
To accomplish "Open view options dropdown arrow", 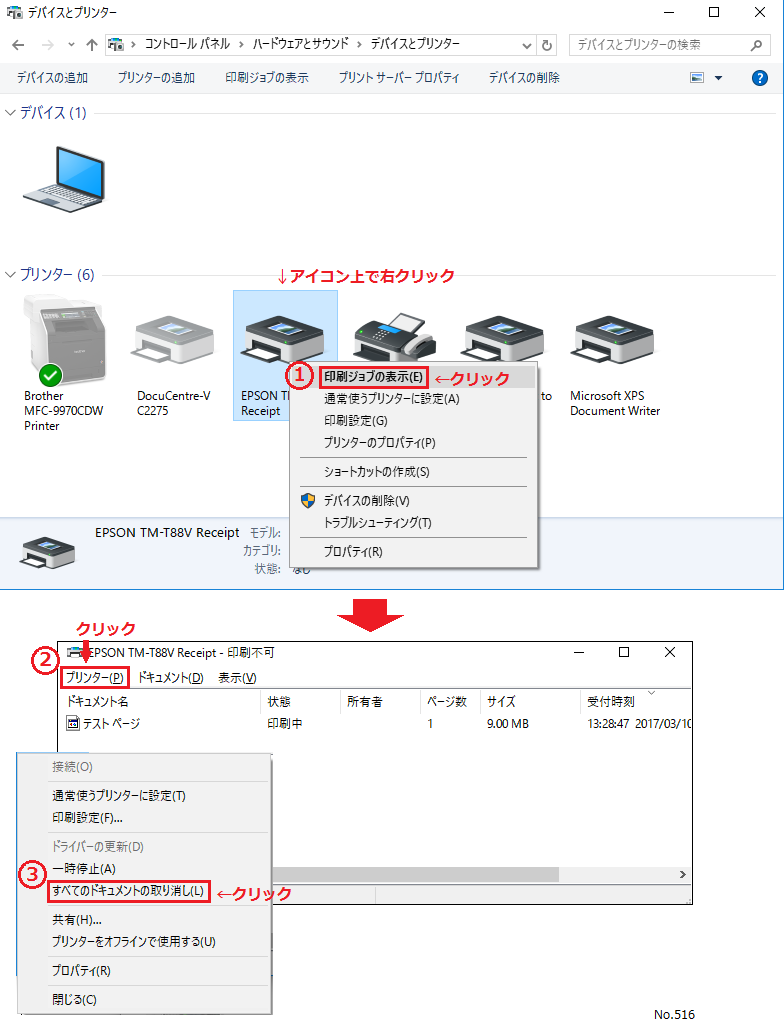I will pyautogui.click(x=718, y=78).
